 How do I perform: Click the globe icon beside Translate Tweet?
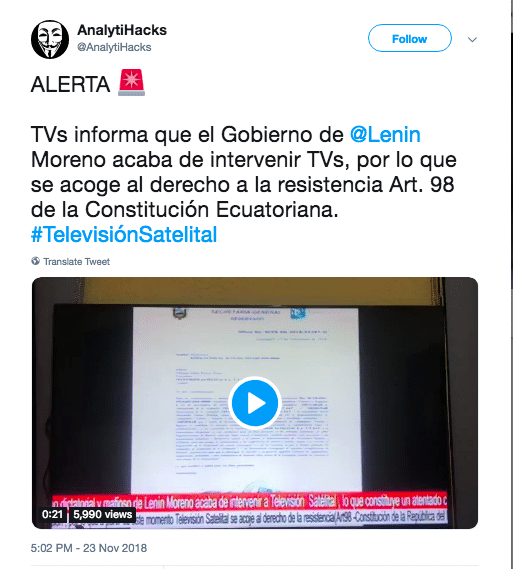pyautogui.click(x=35, y=261)
